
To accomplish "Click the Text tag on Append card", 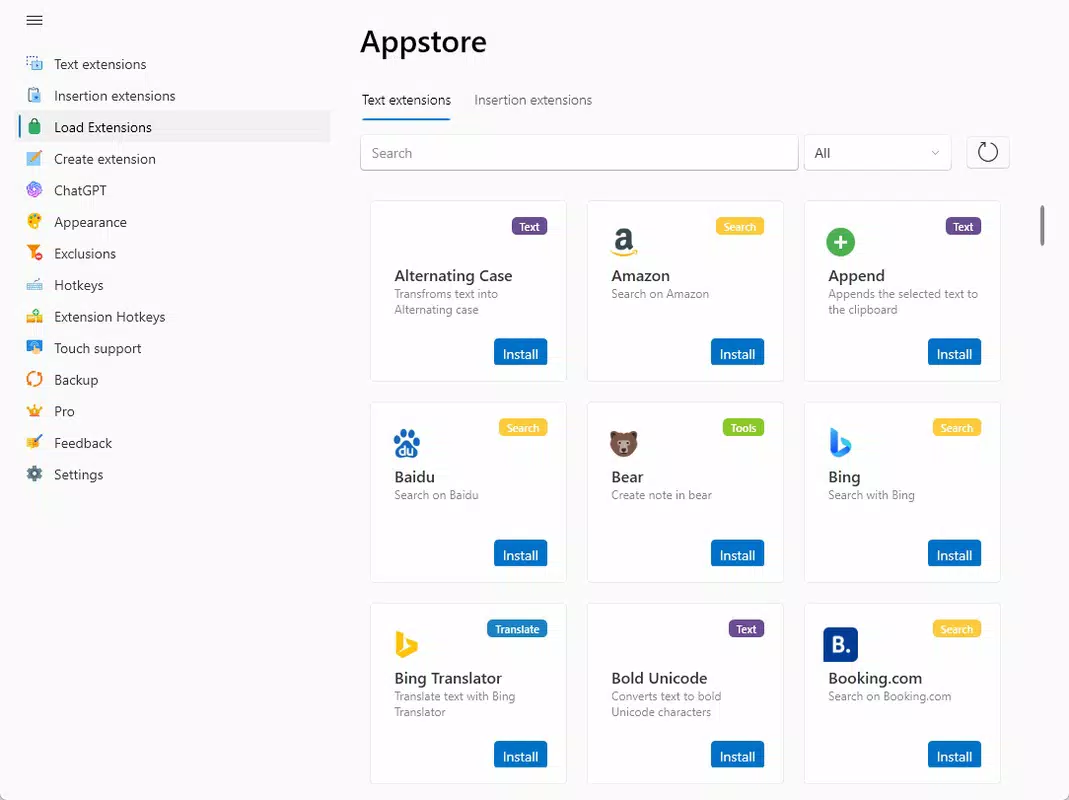I will pyautogui.click(x=963, y=226).
